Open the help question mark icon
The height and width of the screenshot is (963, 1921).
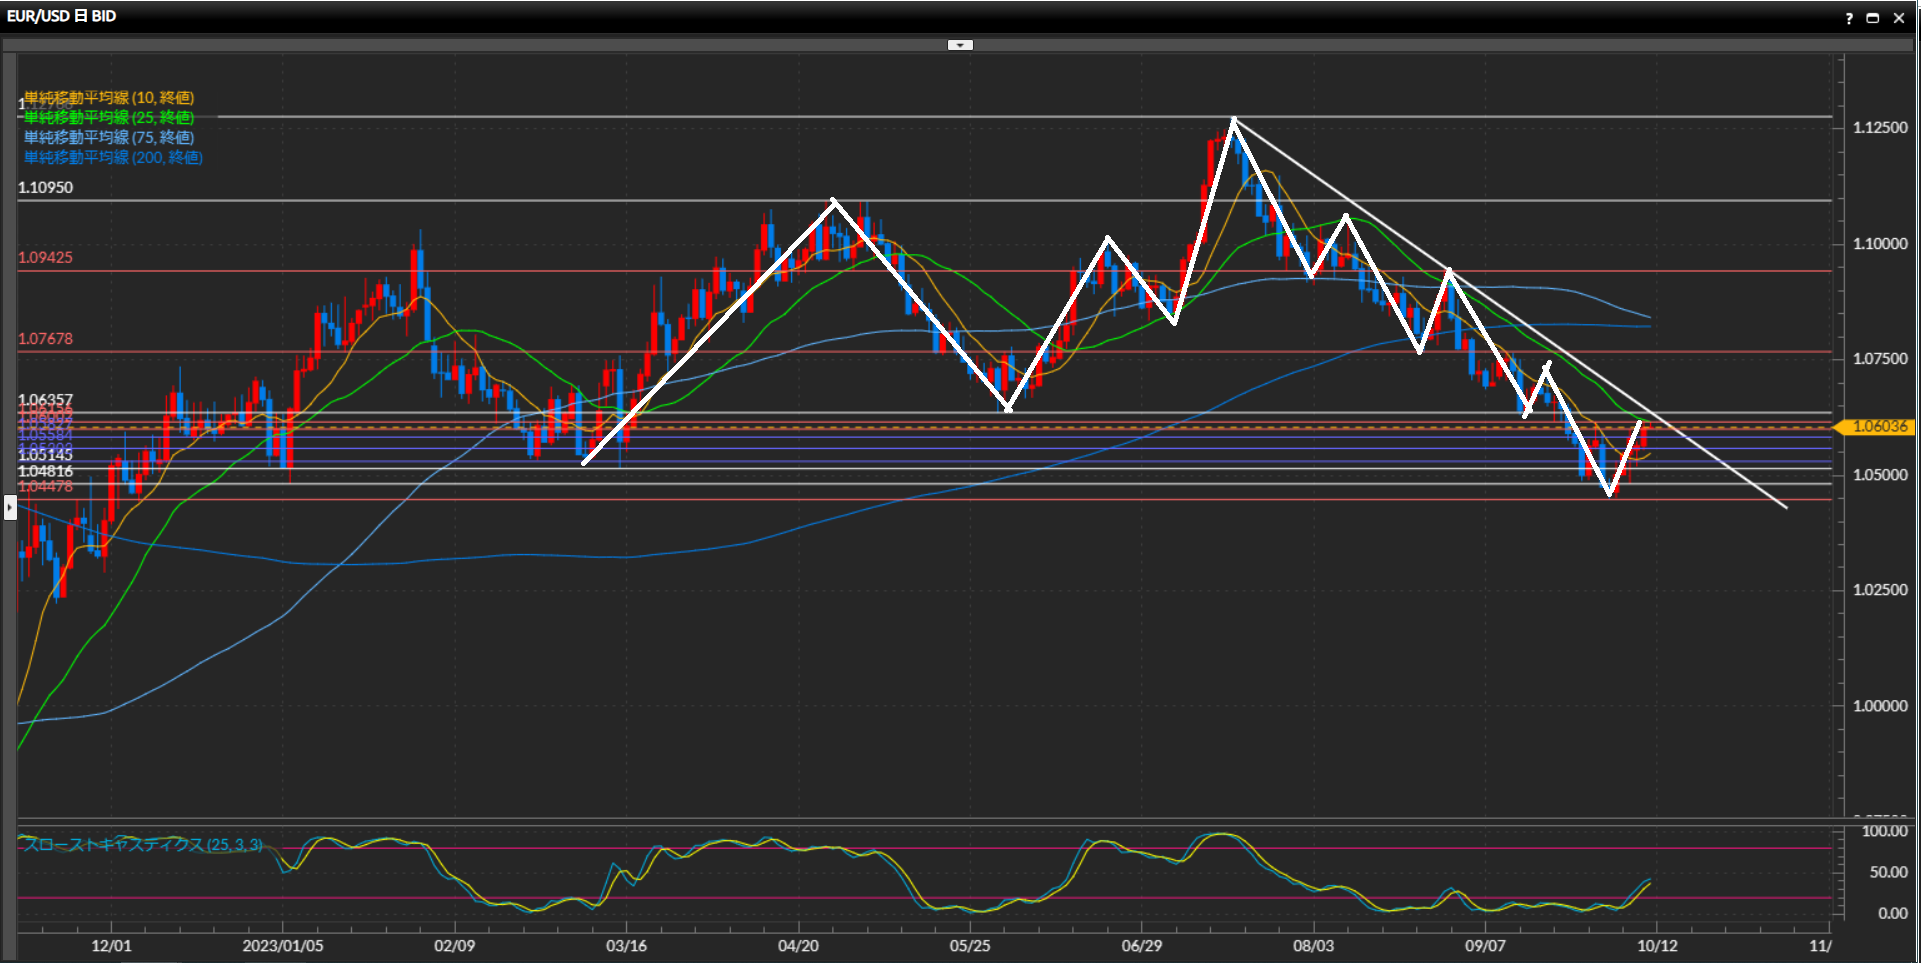(1849, 18)
